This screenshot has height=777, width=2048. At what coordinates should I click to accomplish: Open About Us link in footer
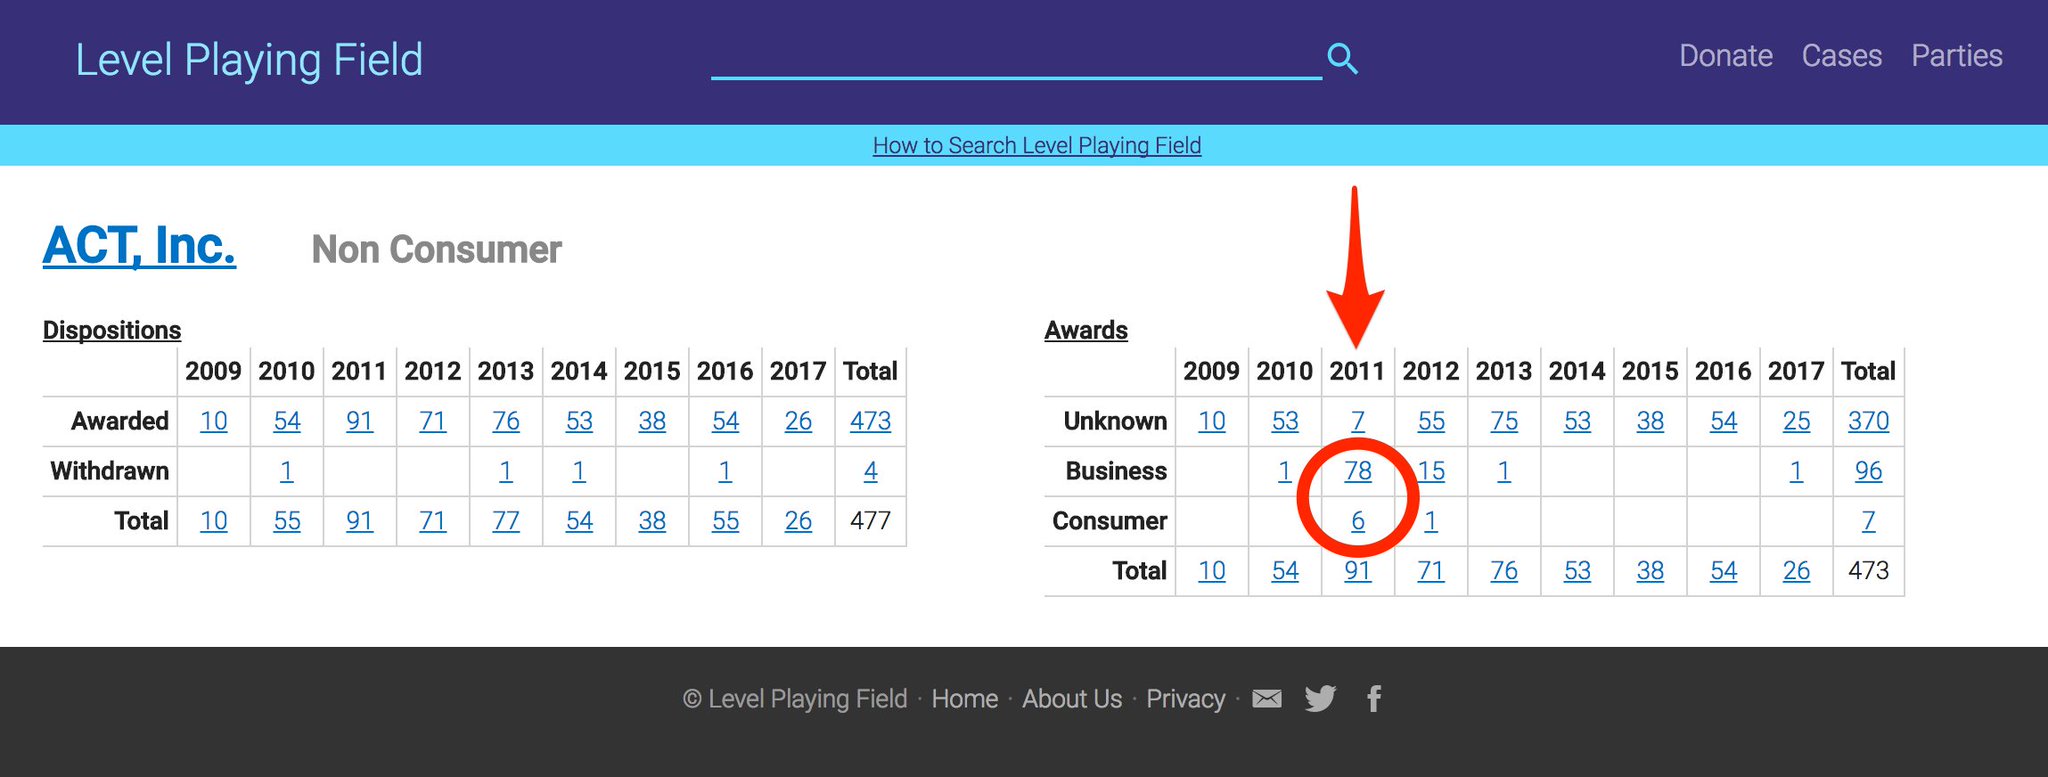pos(1072,698)
